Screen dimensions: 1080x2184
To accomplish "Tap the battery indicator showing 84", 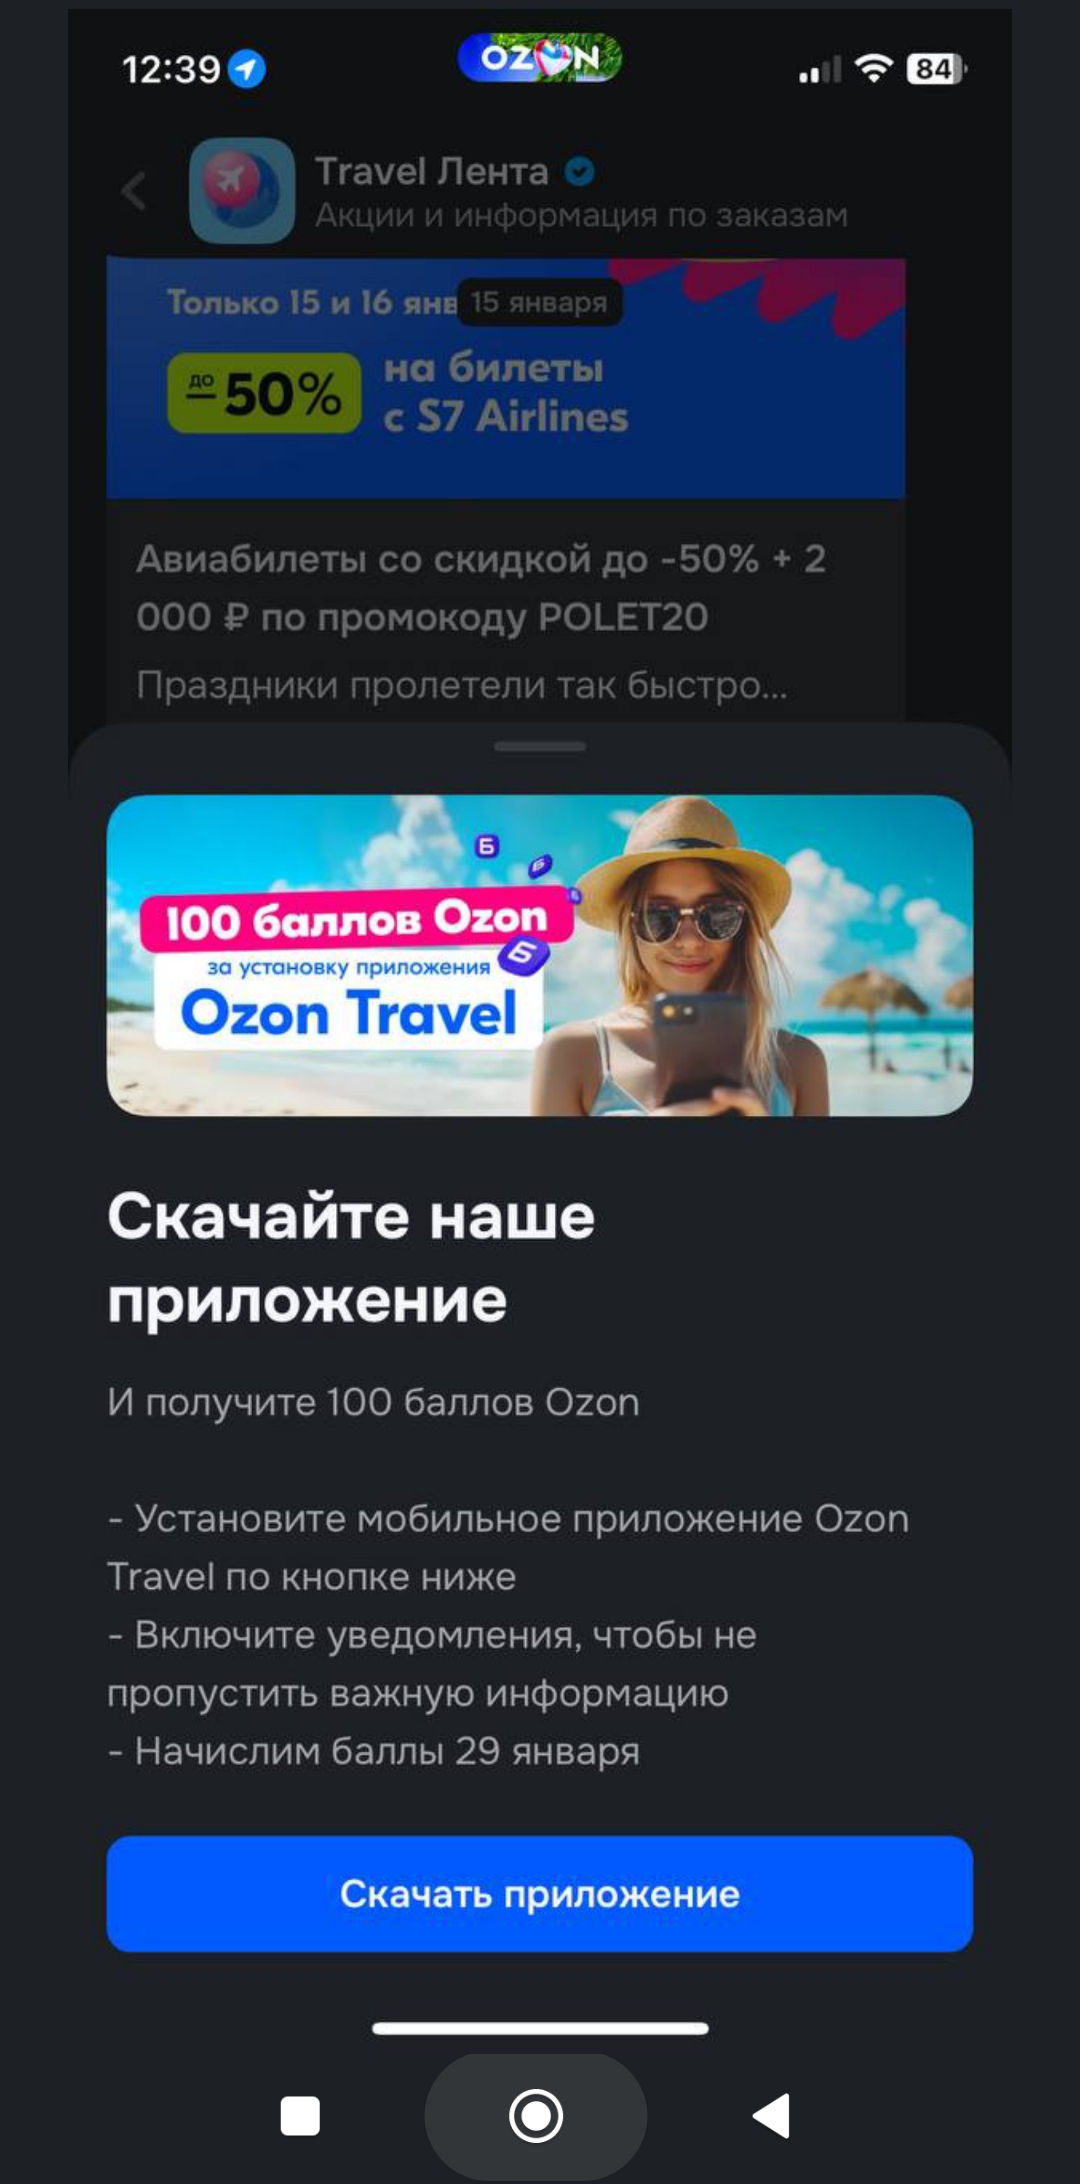I will pyautogui.click(x=936, y=68).
